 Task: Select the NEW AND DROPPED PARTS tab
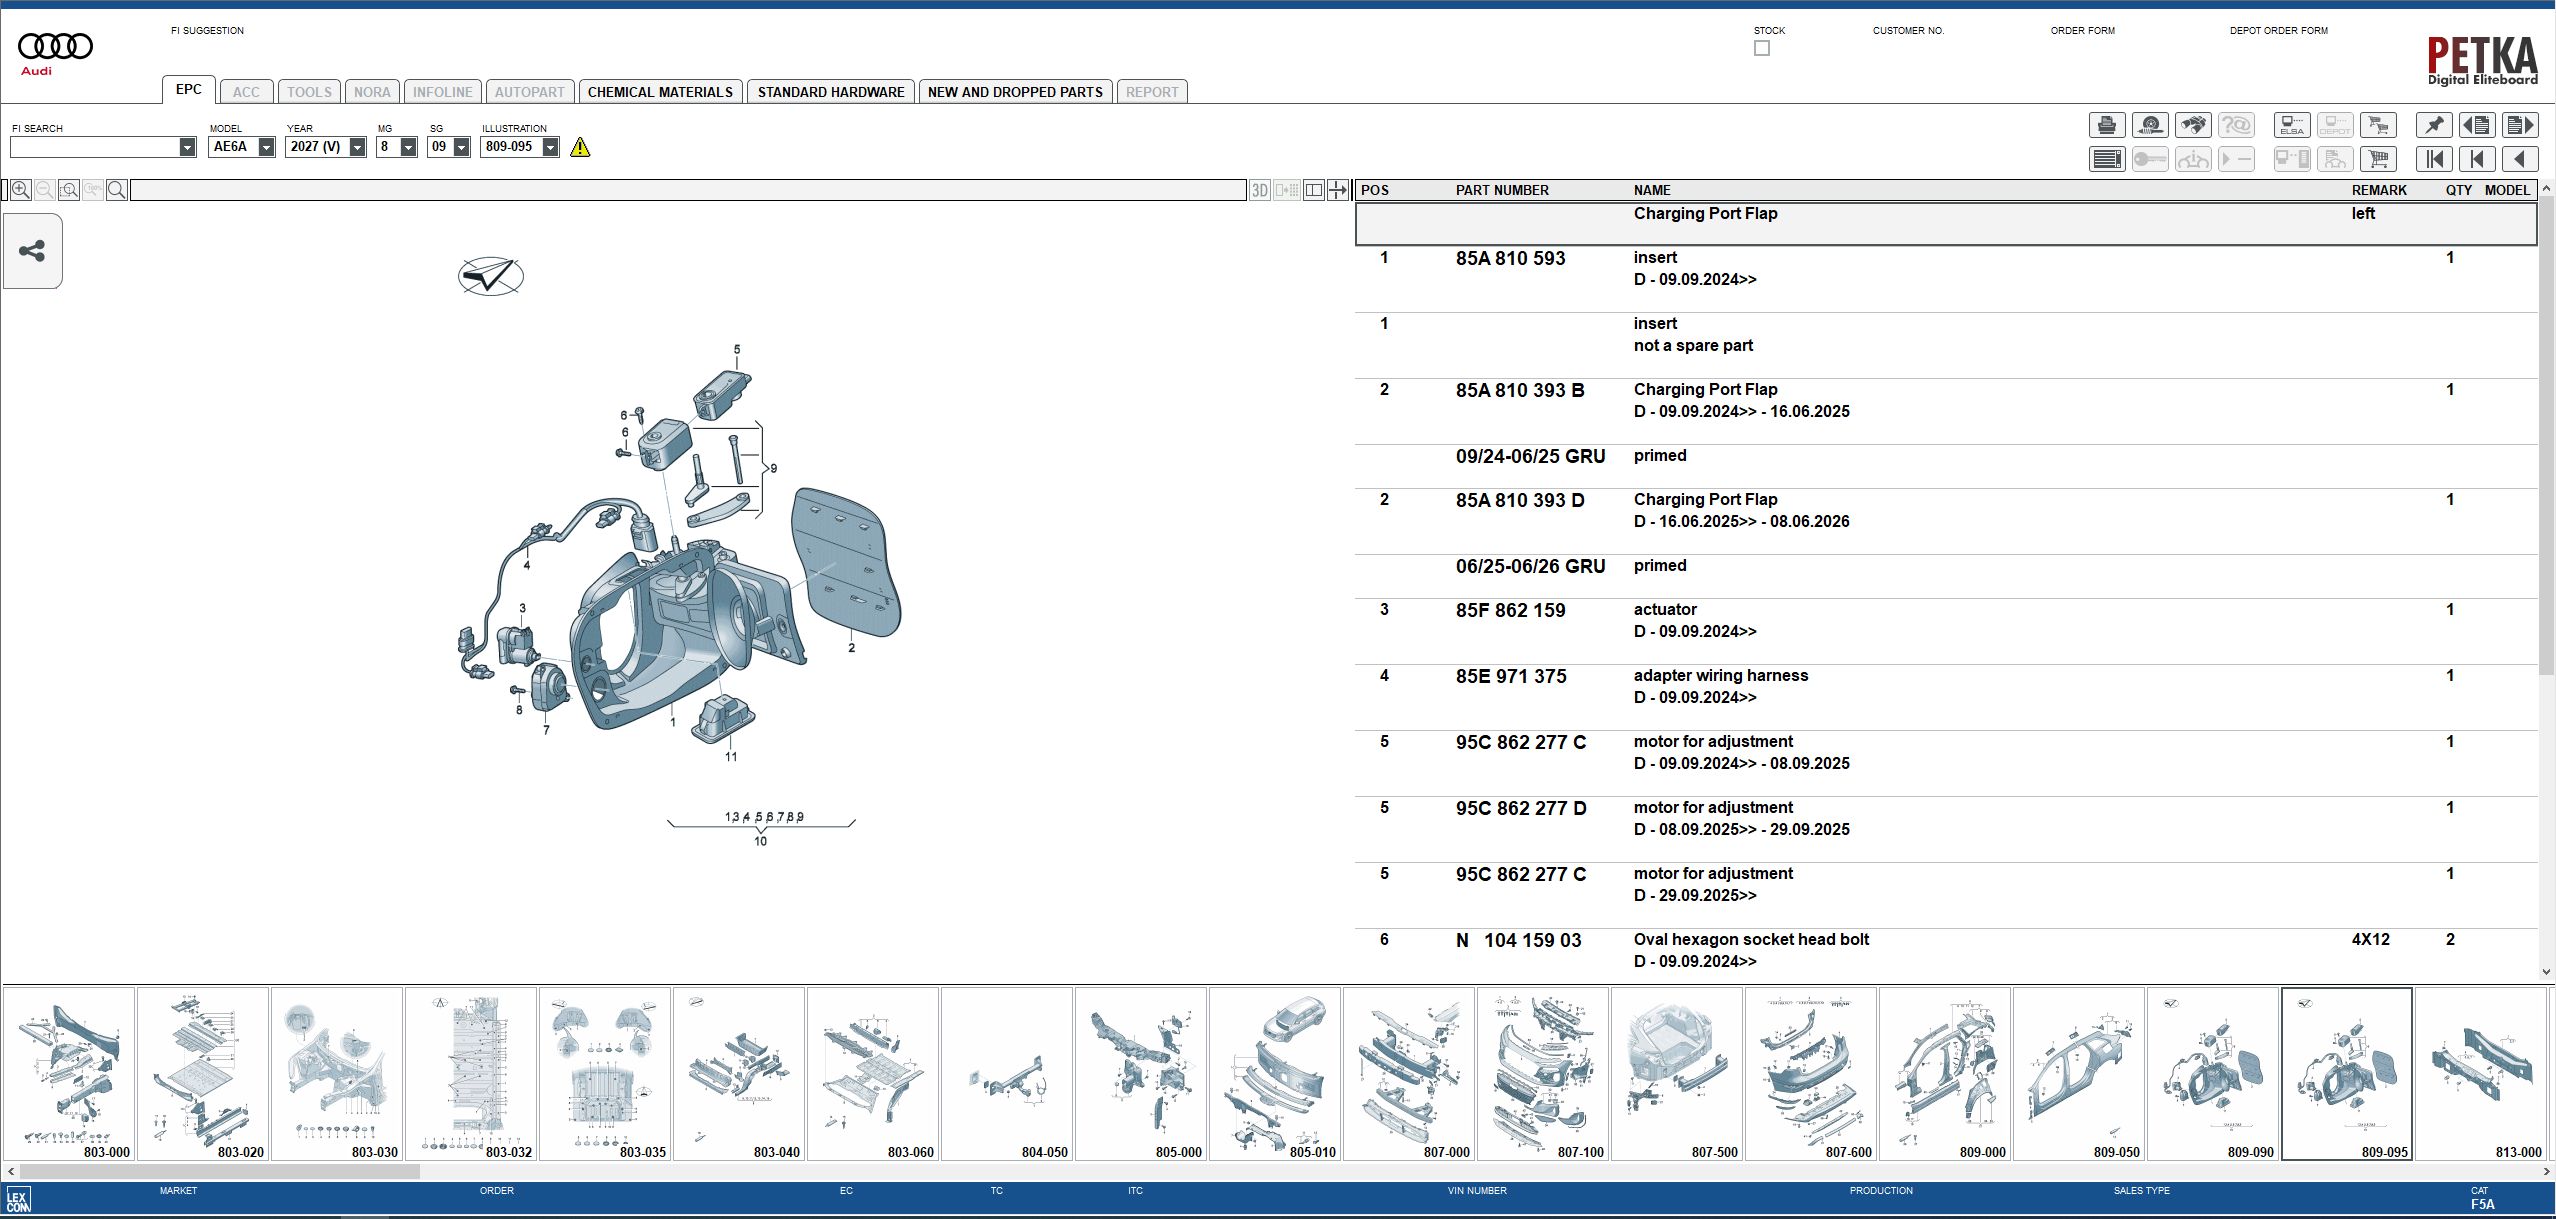tap(1015, 91)
